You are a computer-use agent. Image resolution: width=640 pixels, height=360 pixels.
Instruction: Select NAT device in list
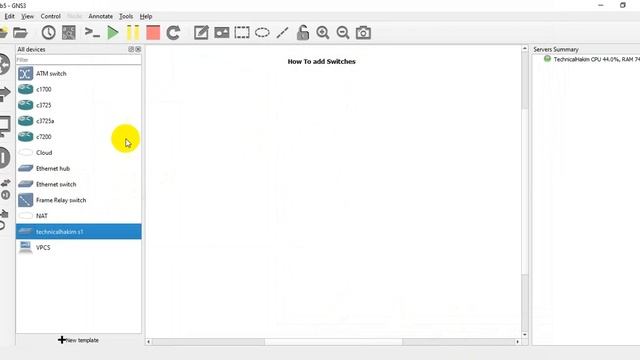click(79, 216)
